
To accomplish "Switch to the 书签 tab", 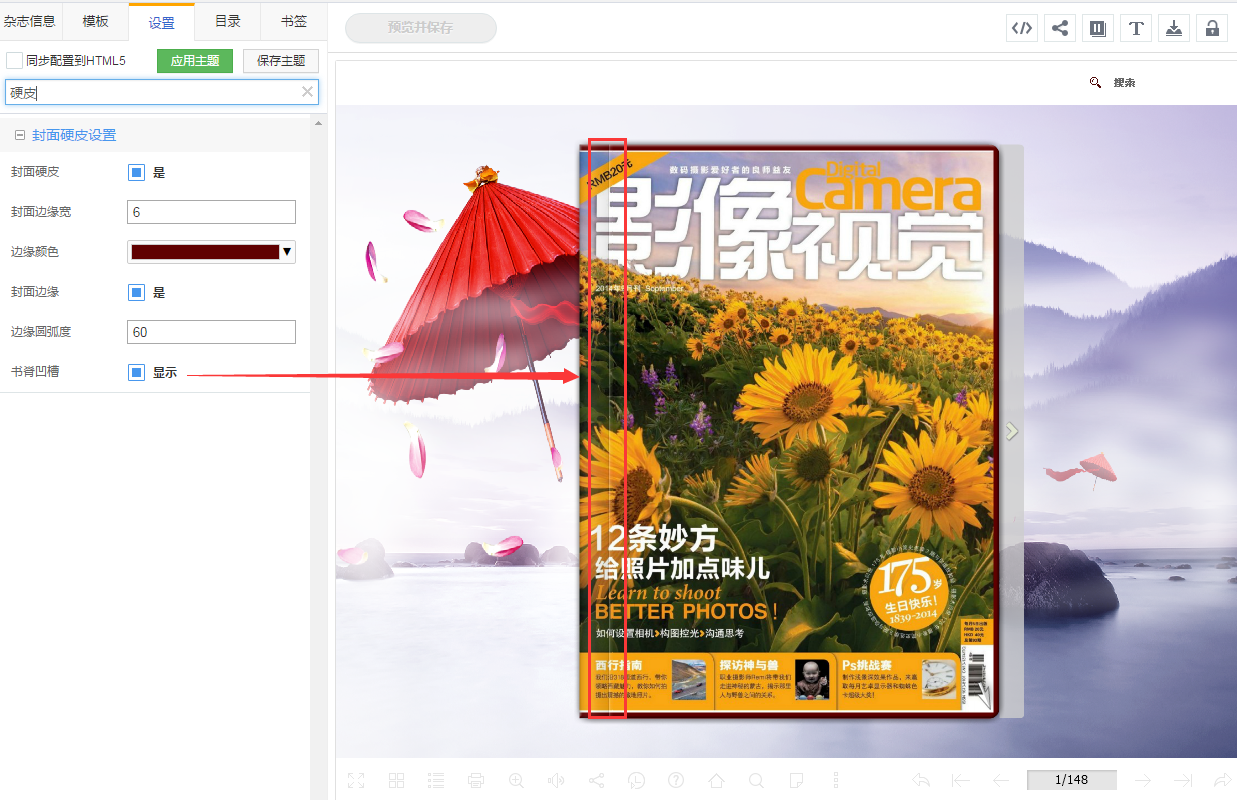I will 294,21.
